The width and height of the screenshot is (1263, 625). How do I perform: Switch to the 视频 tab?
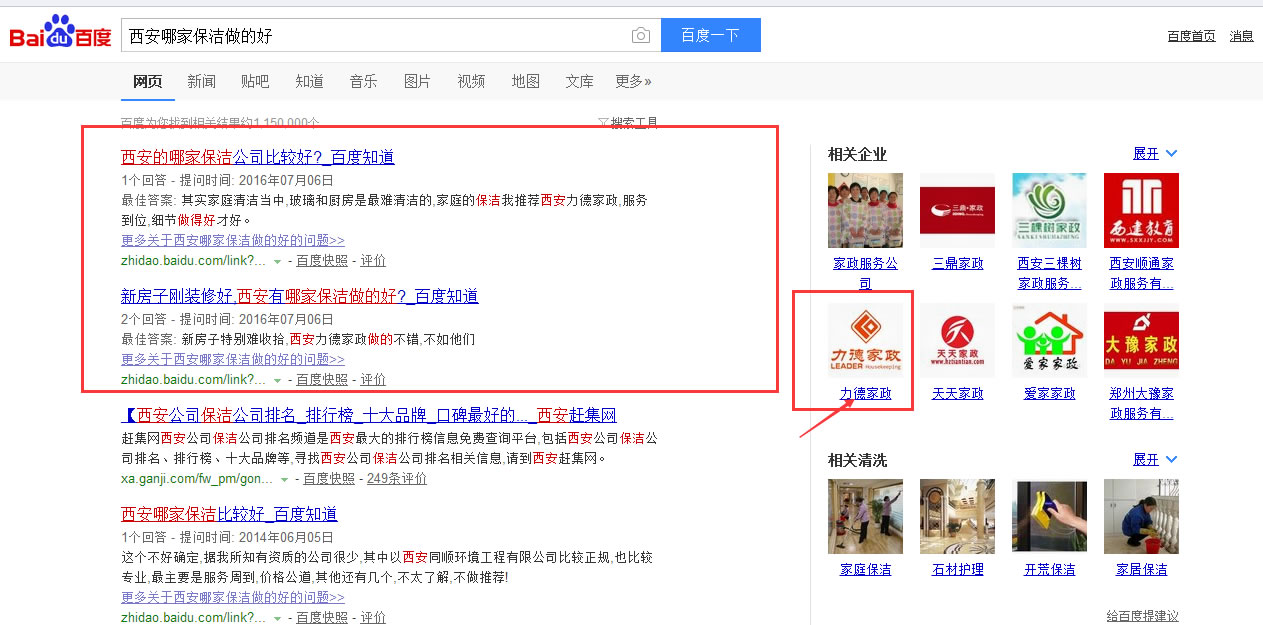point(471,81)
